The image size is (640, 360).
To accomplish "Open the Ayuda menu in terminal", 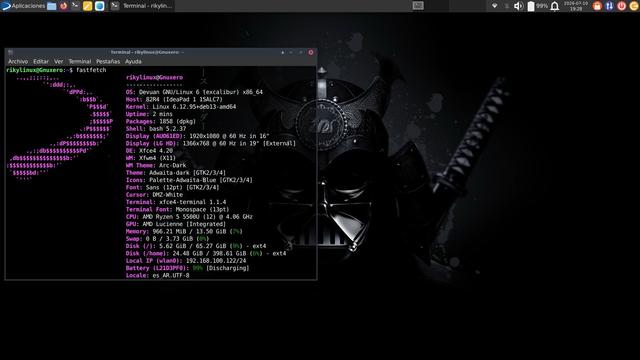I will click(x=133, y=62).
